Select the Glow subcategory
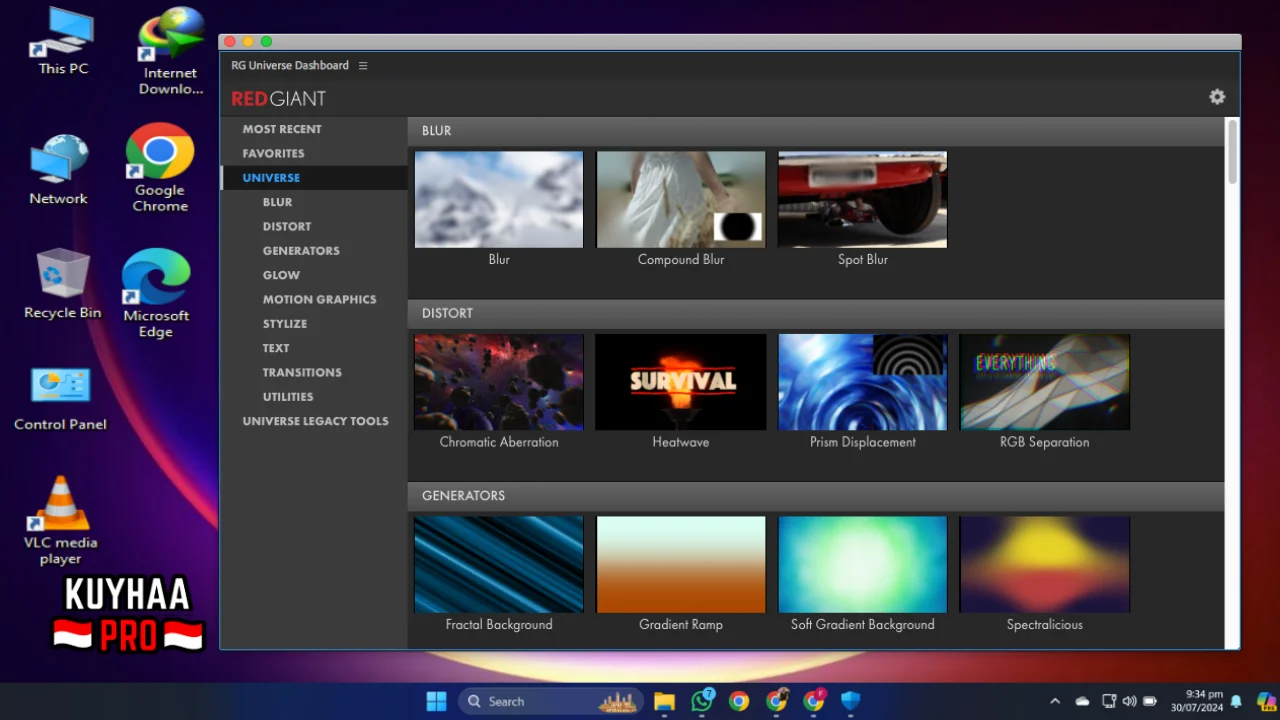 281,275
